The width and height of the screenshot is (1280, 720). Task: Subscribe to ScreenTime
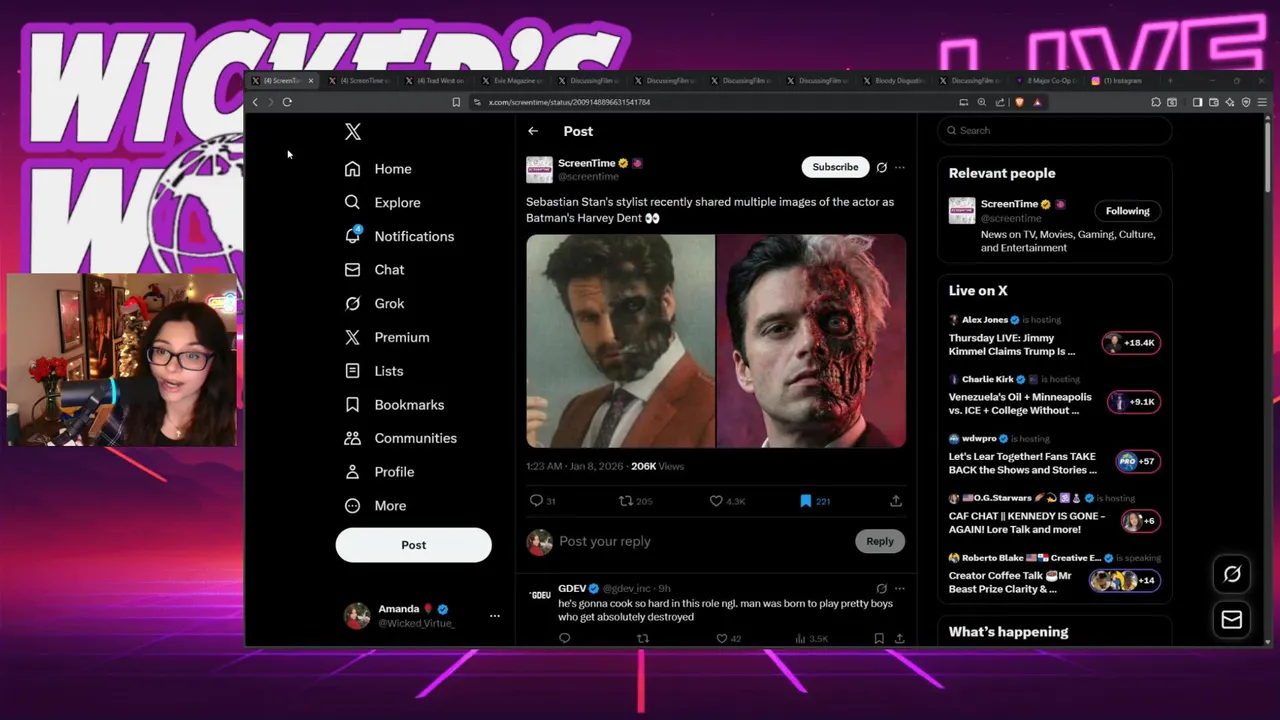pyautogui.click(x=835, y=167)
